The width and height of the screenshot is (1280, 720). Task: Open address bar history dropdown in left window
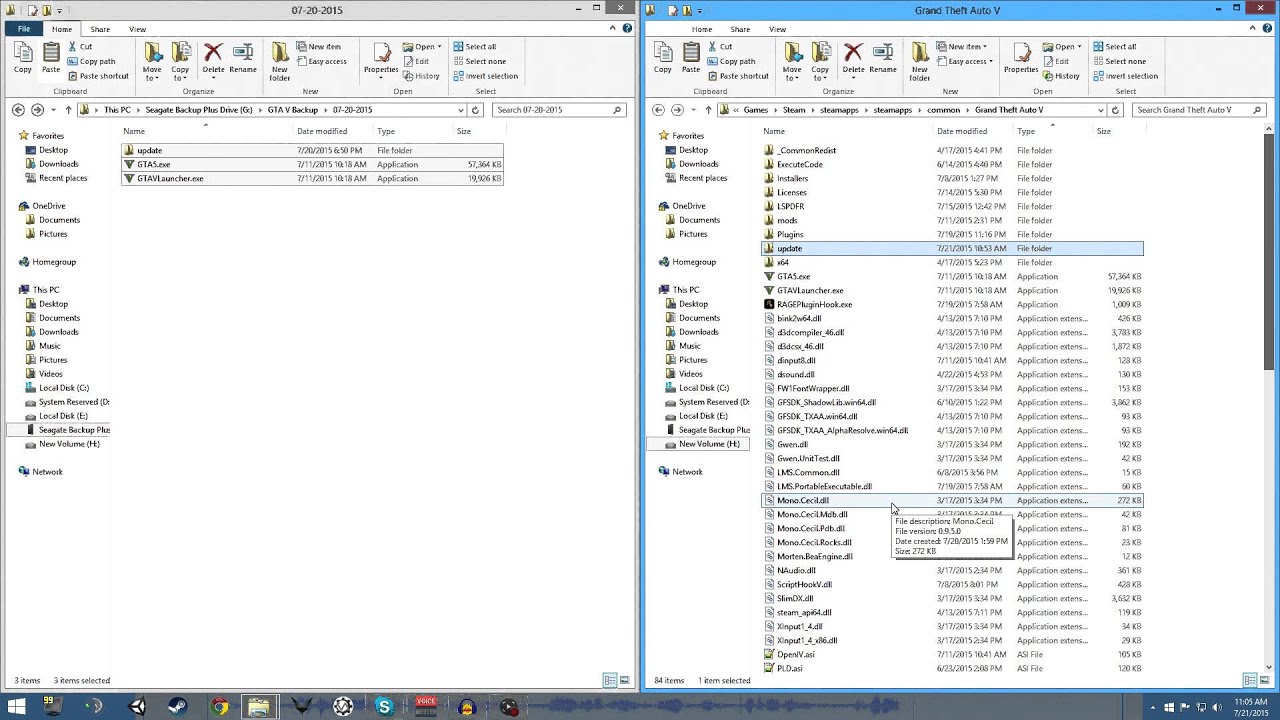coord(461,110)
